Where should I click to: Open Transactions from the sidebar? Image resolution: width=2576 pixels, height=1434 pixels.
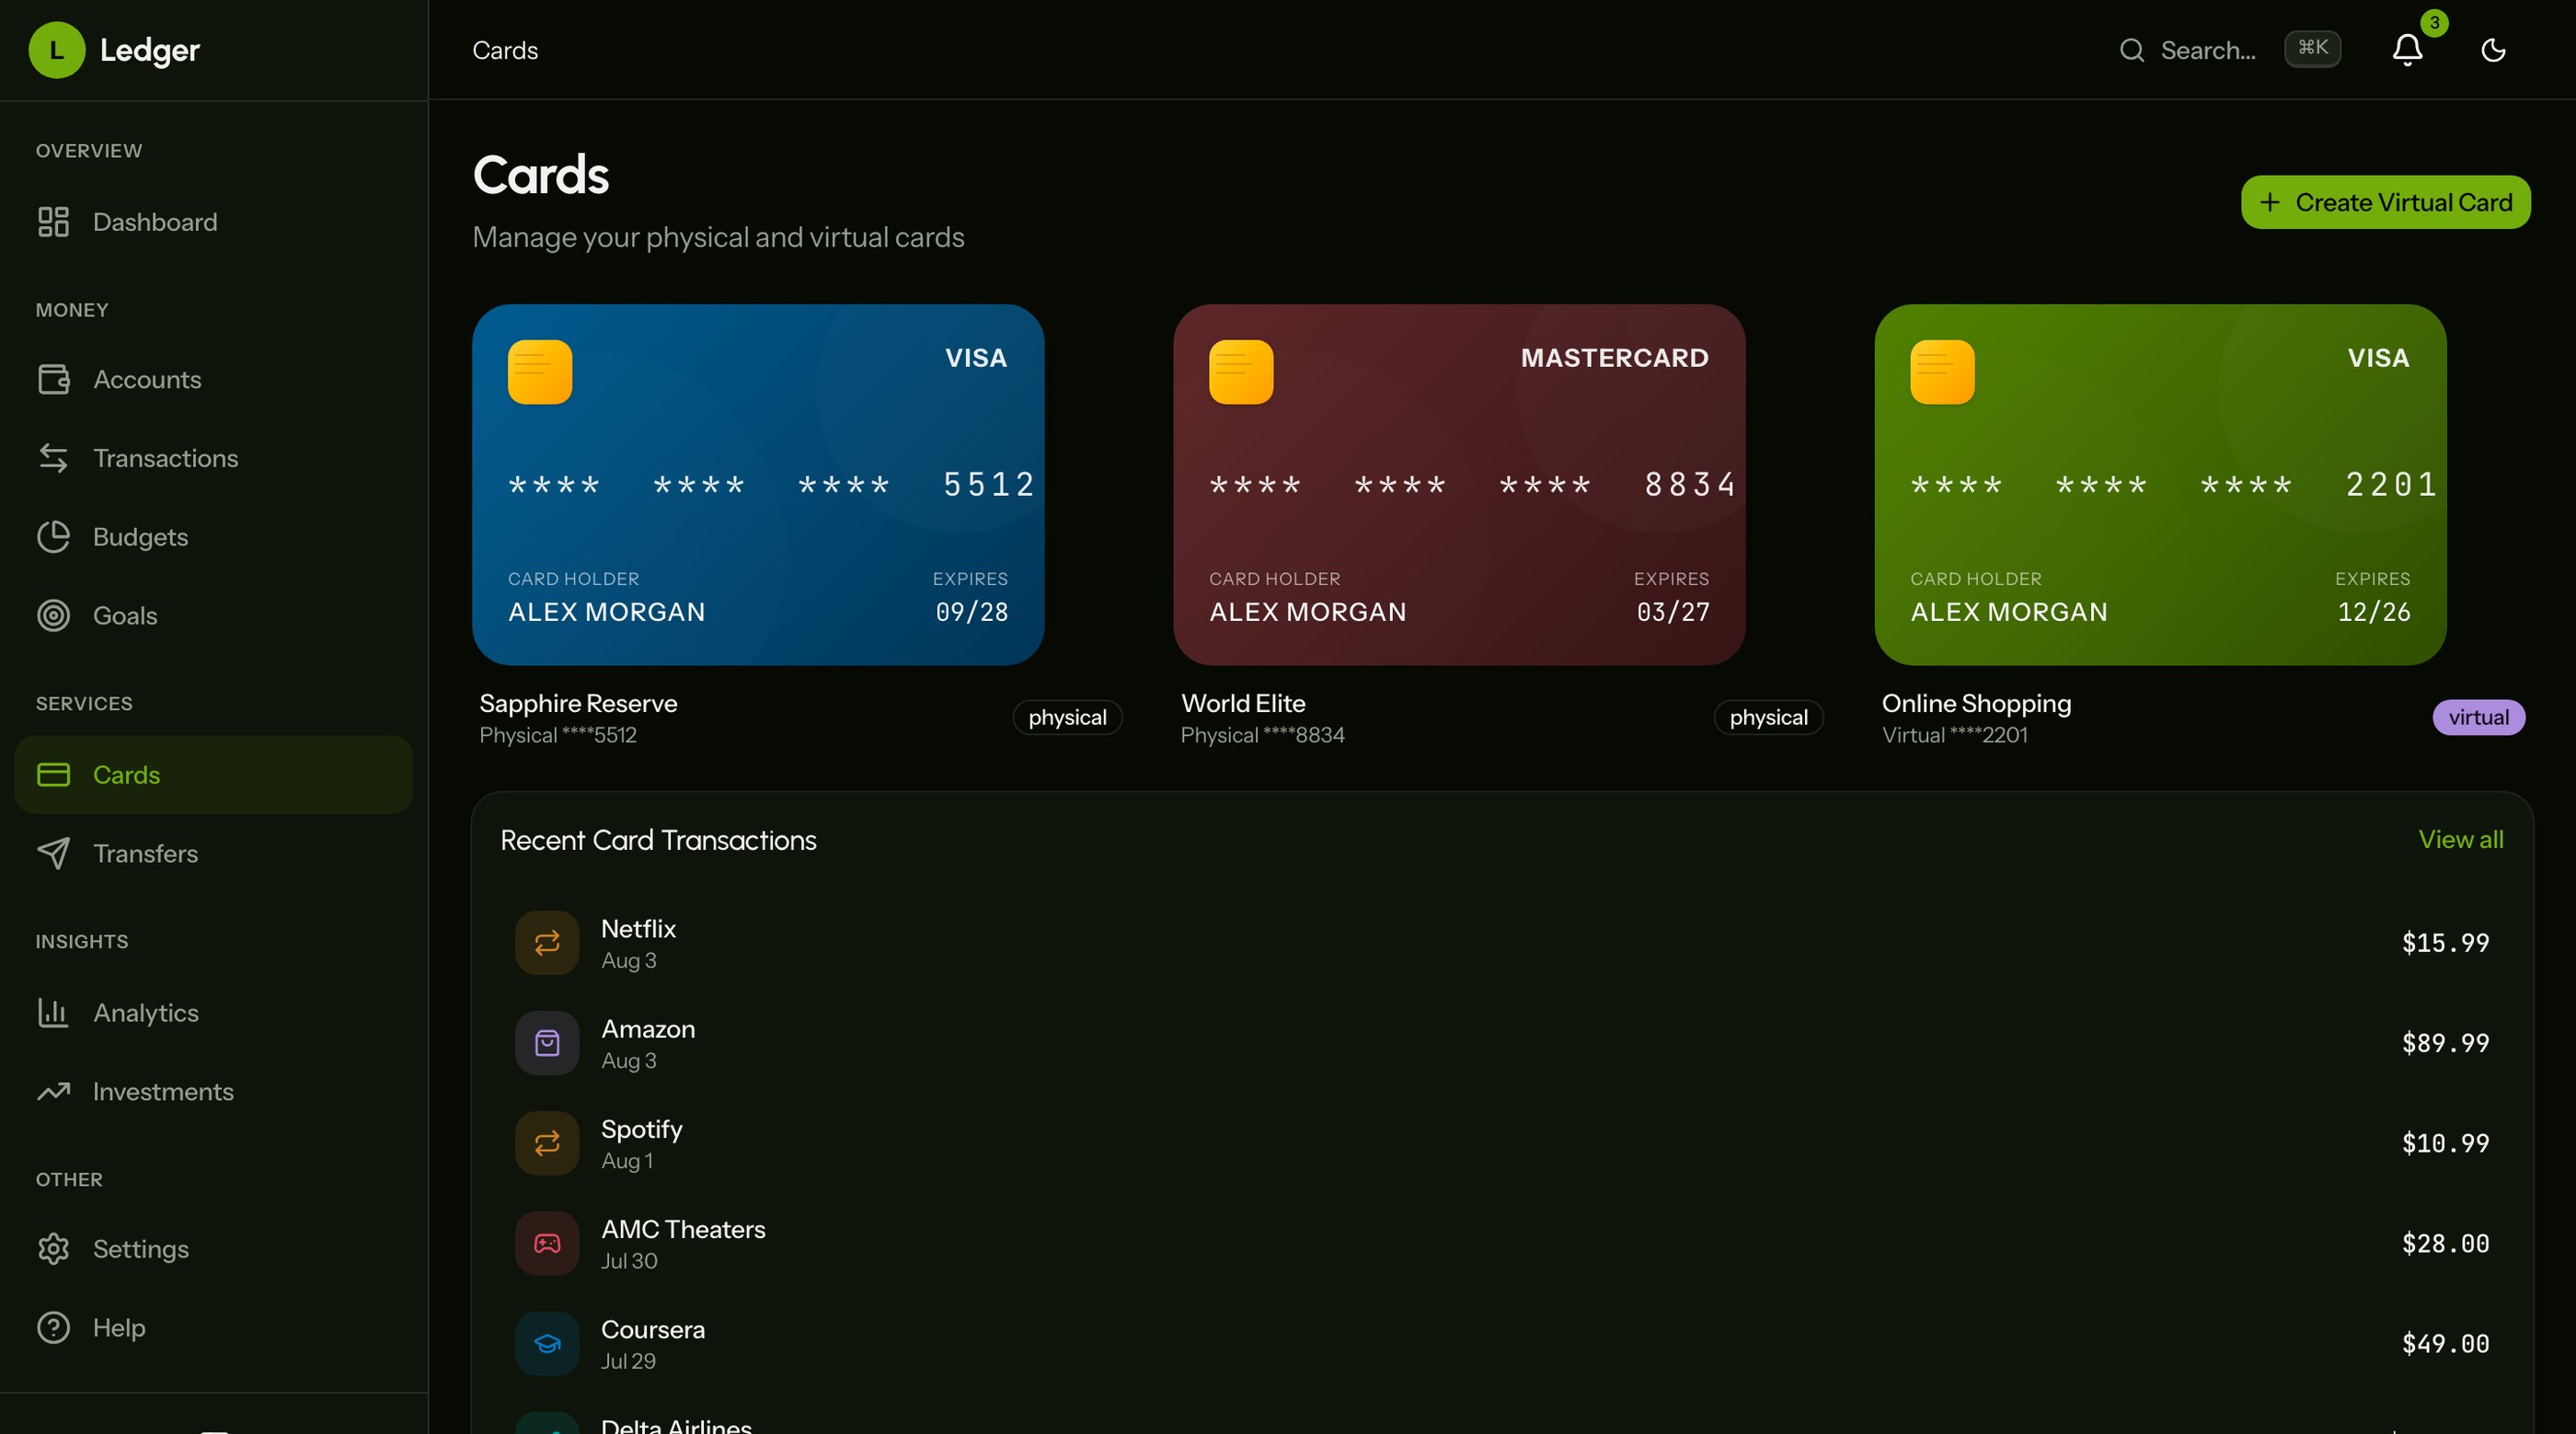[x=214, y=458]
